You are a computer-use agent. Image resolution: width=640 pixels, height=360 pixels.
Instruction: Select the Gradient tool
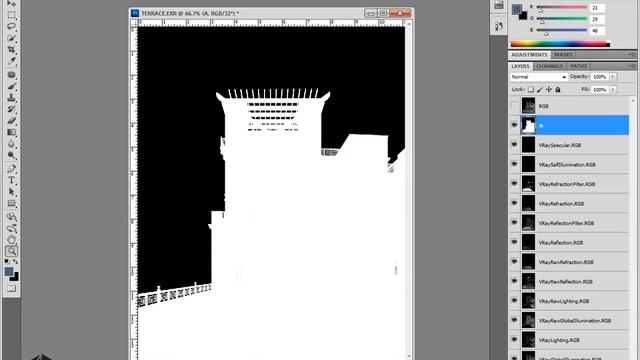[x=11, y=132]
